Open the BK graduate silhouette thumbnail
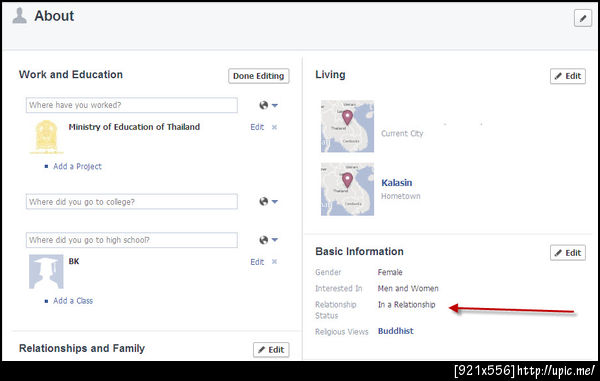This screenshot has width=600, height=381. (x=46, y=272)
